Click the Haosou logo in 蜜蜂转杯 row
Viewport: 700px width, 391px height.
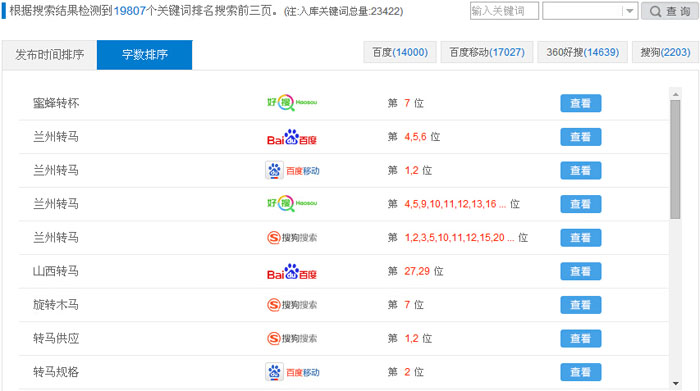(x=292, y=103)
